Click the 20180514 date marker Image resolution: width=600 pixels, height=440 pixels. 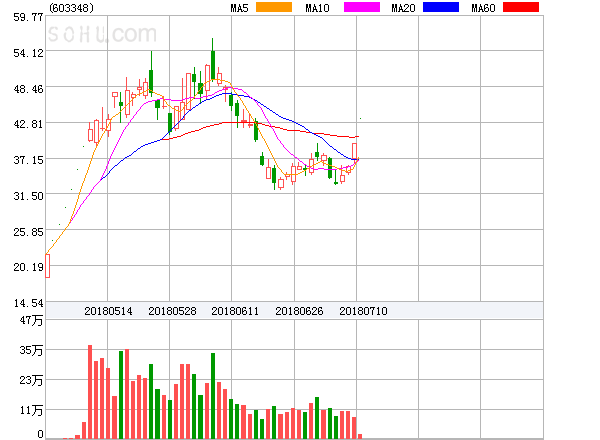pos(108,312)
